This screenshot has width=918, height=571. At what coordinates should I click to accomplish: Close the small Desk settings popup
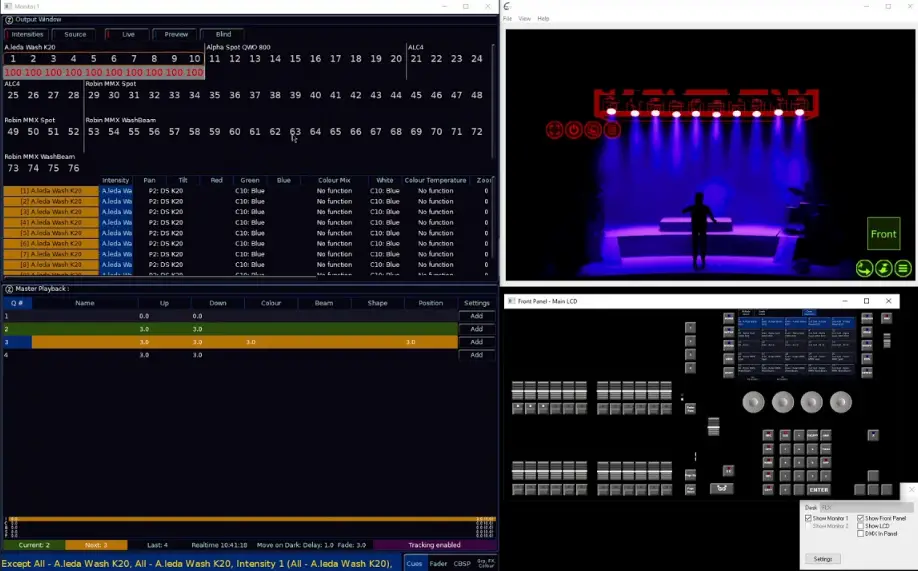(x=912, y=489)
